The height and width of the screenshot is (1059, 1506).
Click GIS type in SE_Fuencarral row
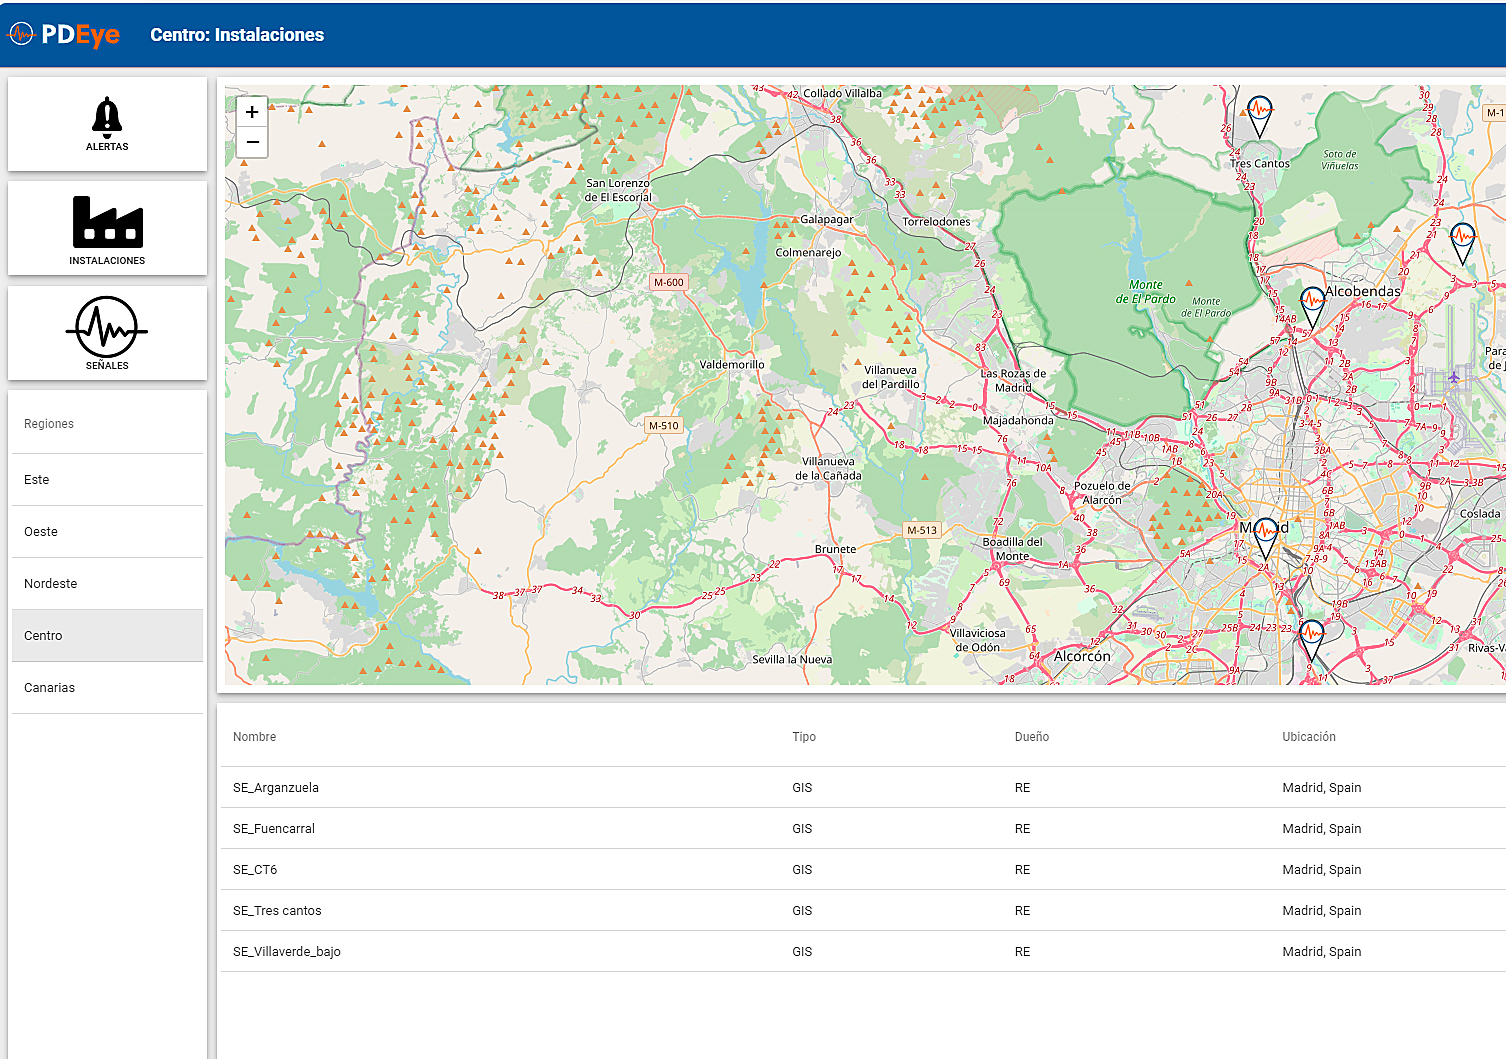[x=802, y=829]
